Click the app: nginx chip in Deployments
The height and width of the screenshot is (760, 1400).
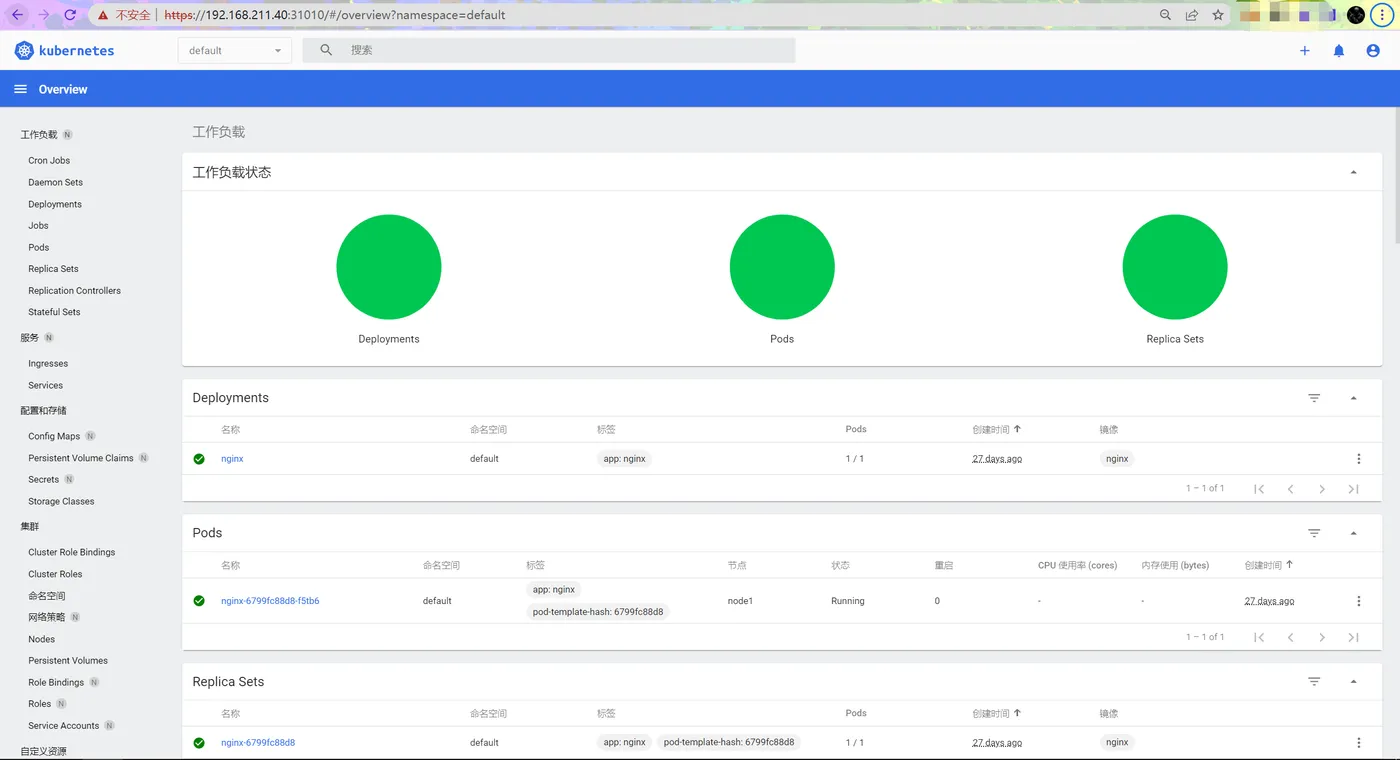[x=625, y=459]
